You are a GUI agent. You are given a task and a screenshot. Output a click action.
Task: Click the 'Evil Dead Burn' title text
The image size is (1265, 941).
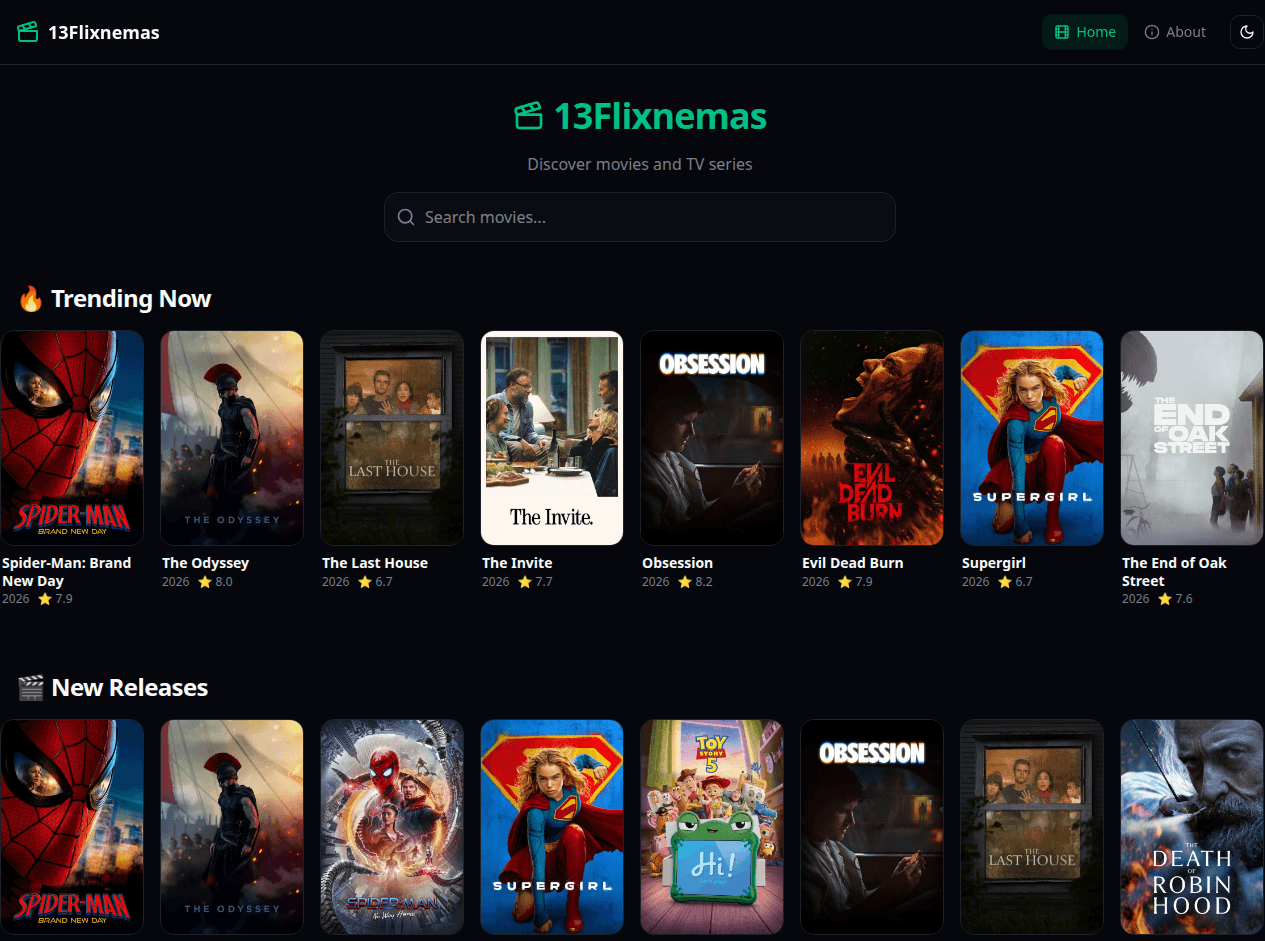click(853, 563)
